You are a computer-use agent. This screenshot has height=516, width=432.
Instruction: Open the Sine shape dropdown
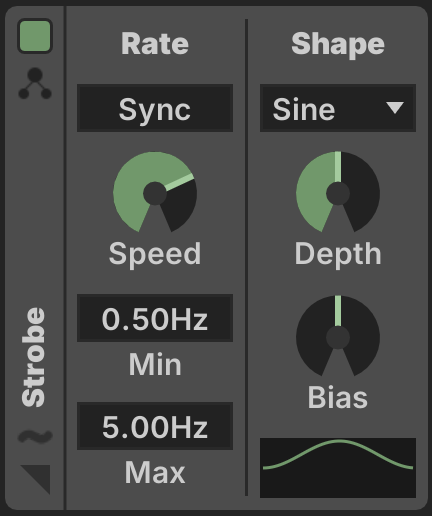[x=338, y=108]
